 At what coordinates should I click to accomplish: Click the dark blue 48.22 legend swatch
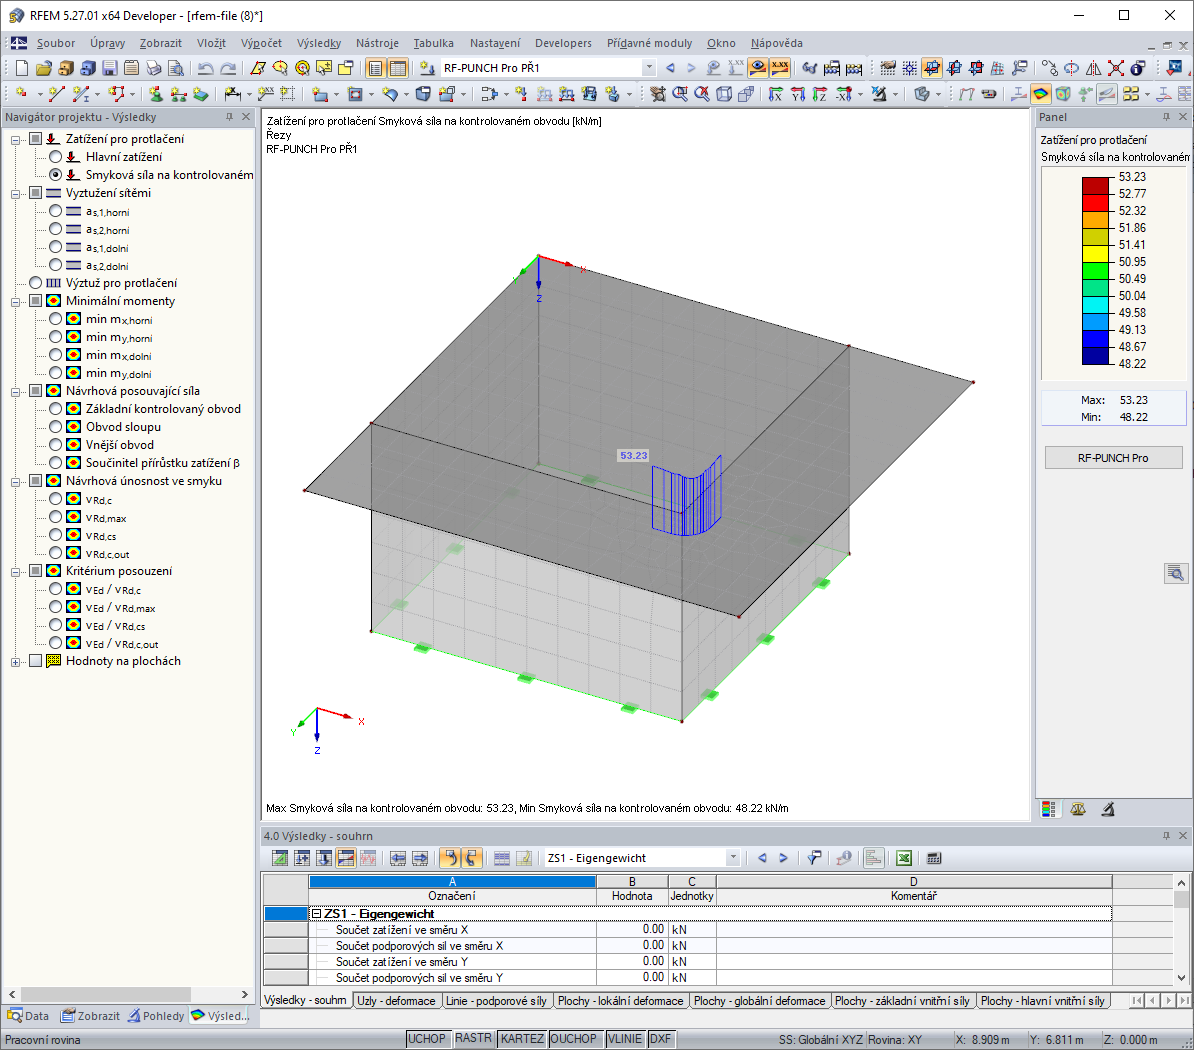1096,356
